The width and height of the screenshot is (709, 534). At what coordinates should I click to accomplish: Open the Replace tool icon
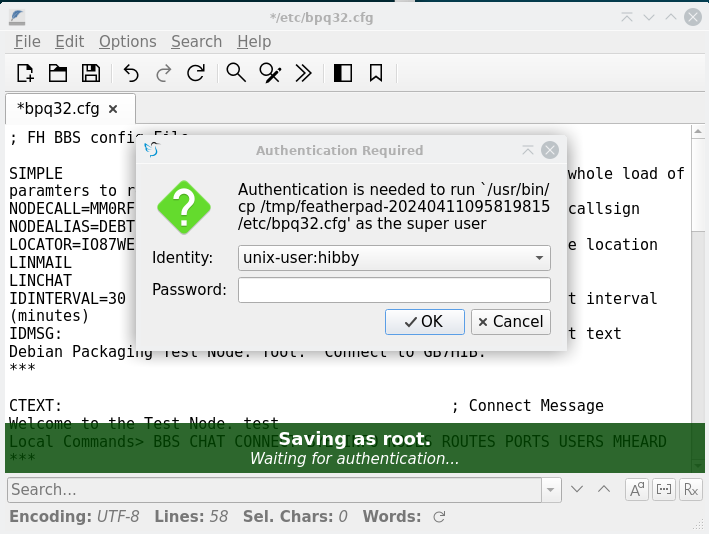pyautogui.click(x=269, y=72)
